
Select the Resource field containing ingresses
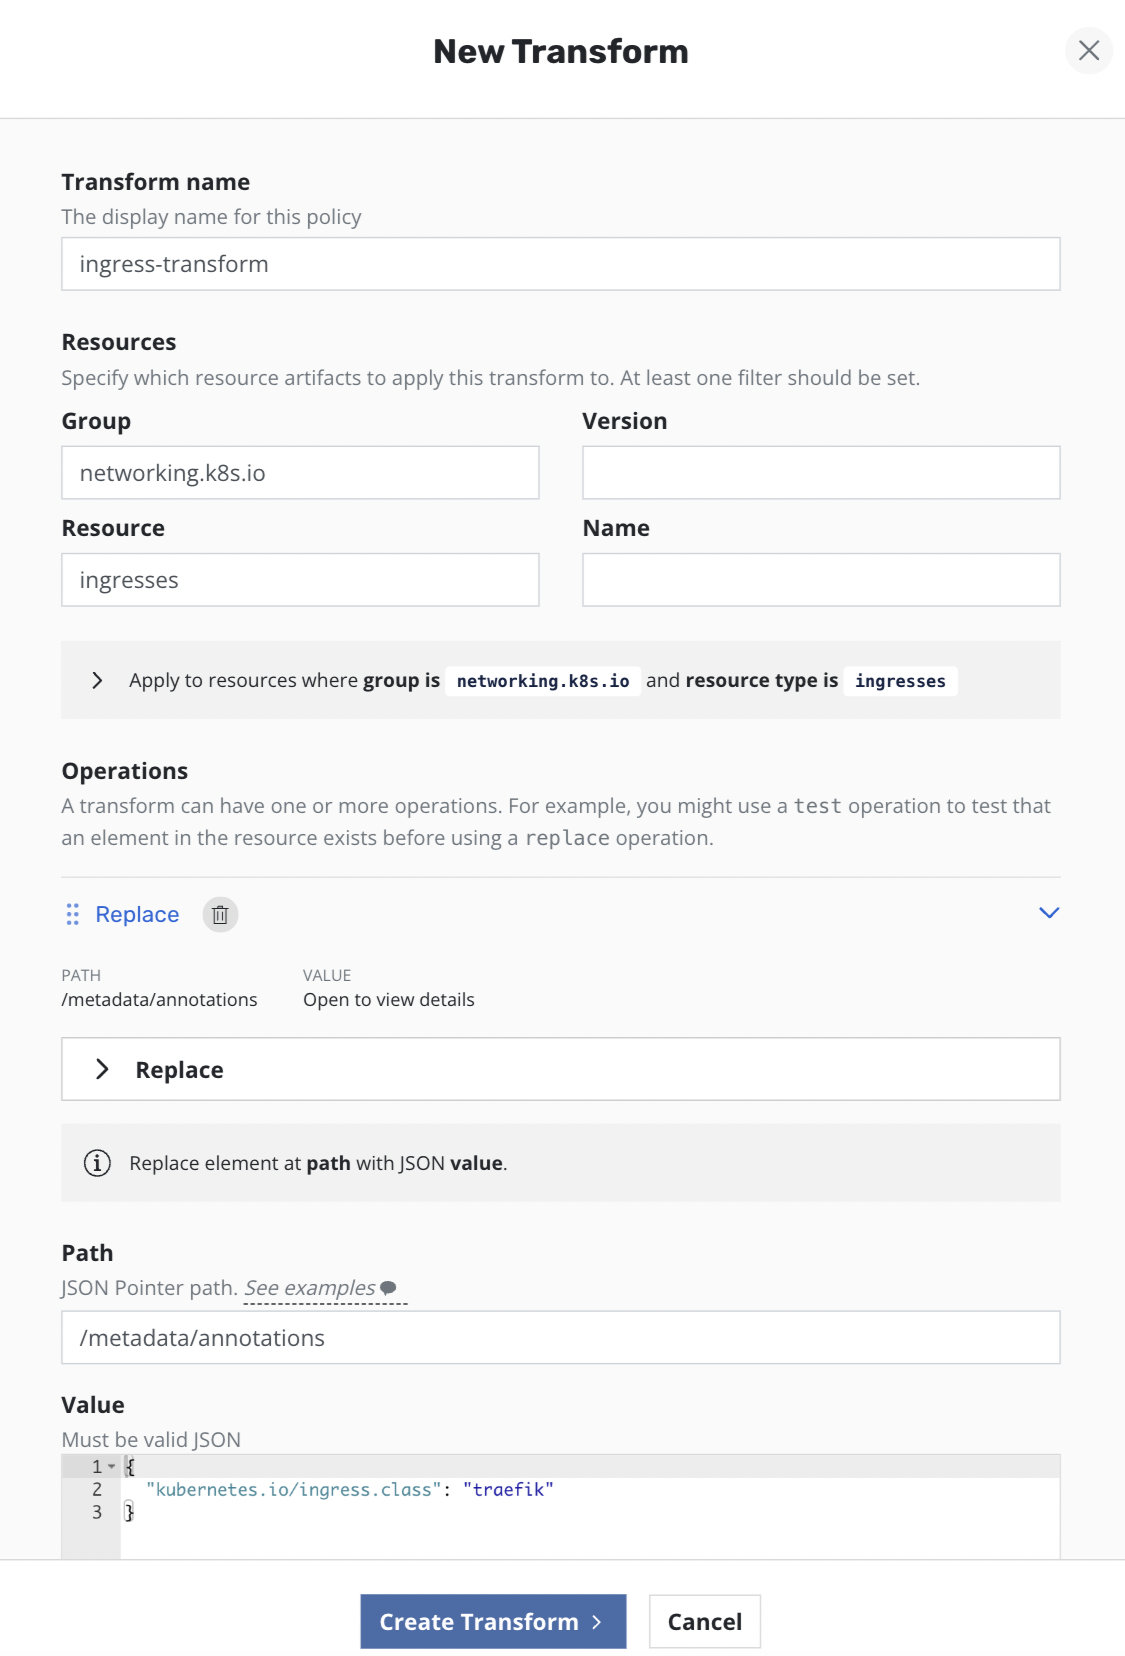point(300,580)
